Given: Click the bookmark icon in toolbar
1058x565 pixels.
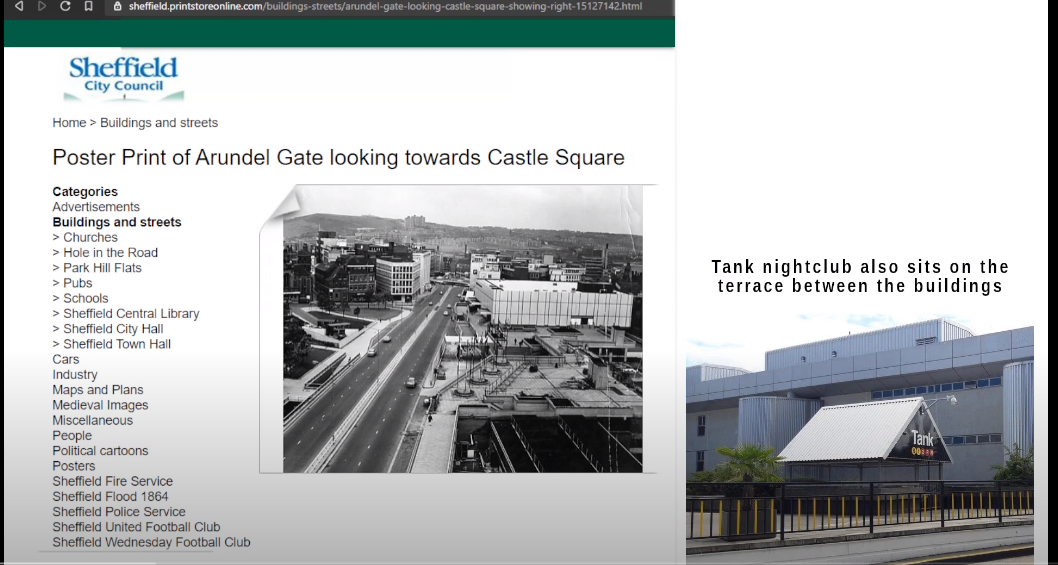Looking at the screenshot, I should pos(88,6).
